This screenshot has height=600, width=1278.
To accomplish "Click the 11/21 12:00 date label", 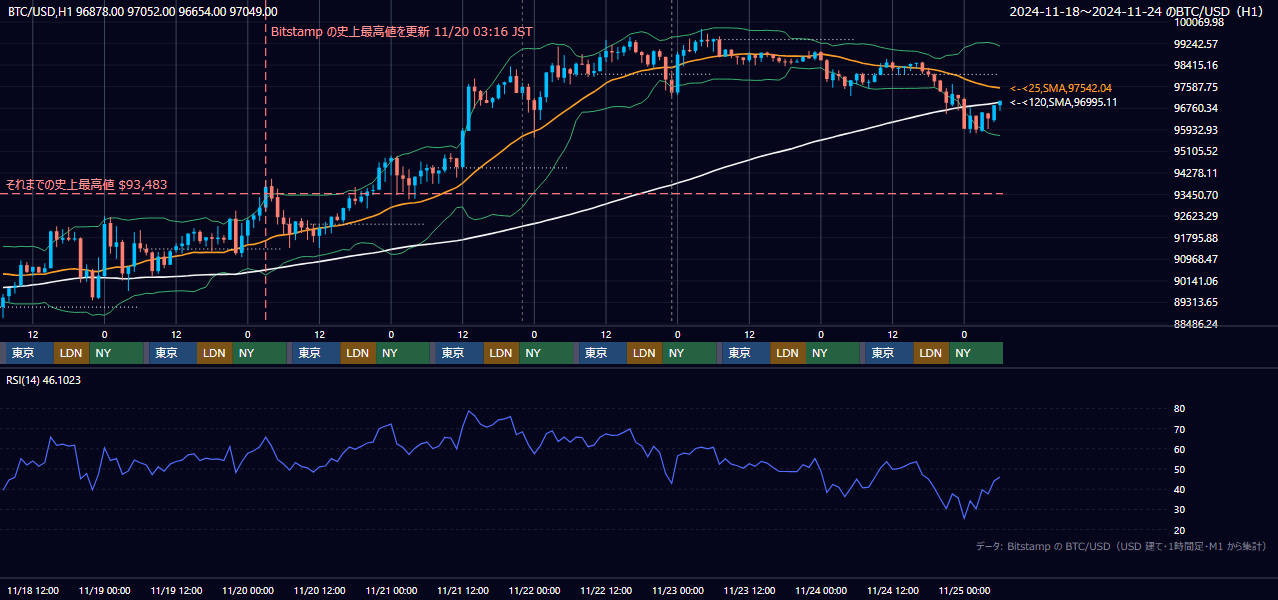I will [x=463, y=590].
